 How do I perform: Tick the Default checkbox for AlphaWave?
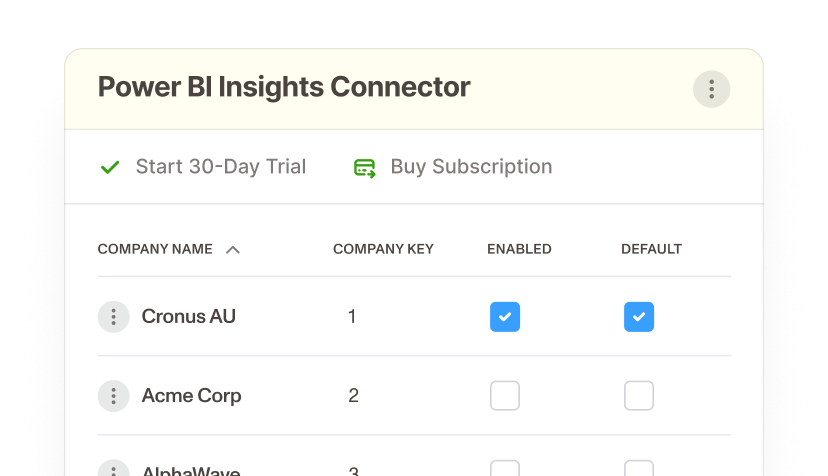tap(639, 468)
